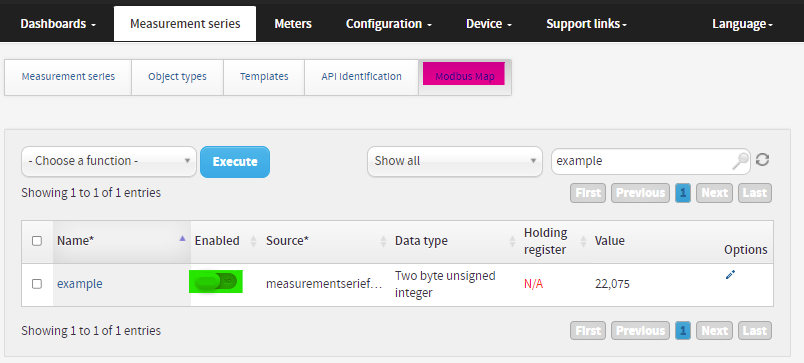Click the top Last pagination button

point(755,193)
